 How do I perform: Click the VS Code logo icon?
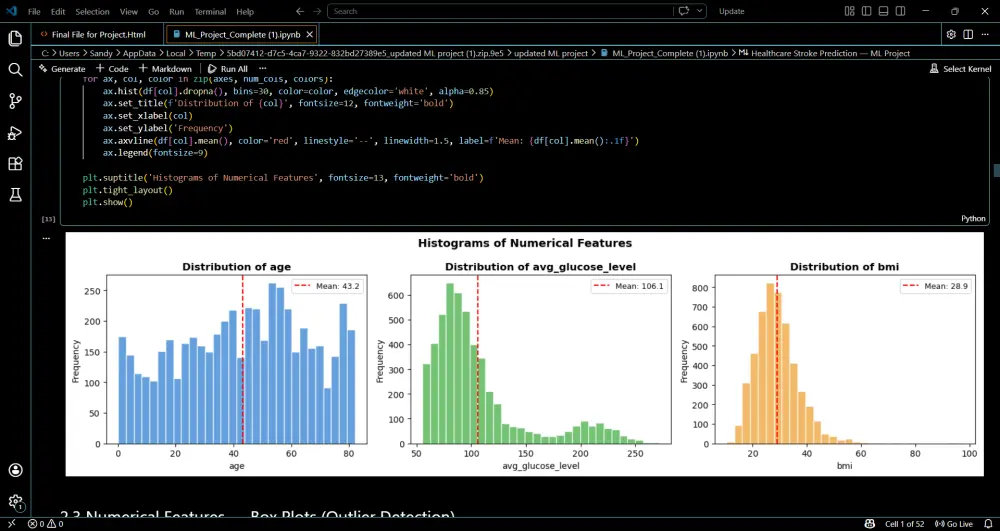click(x=11, y=11)
